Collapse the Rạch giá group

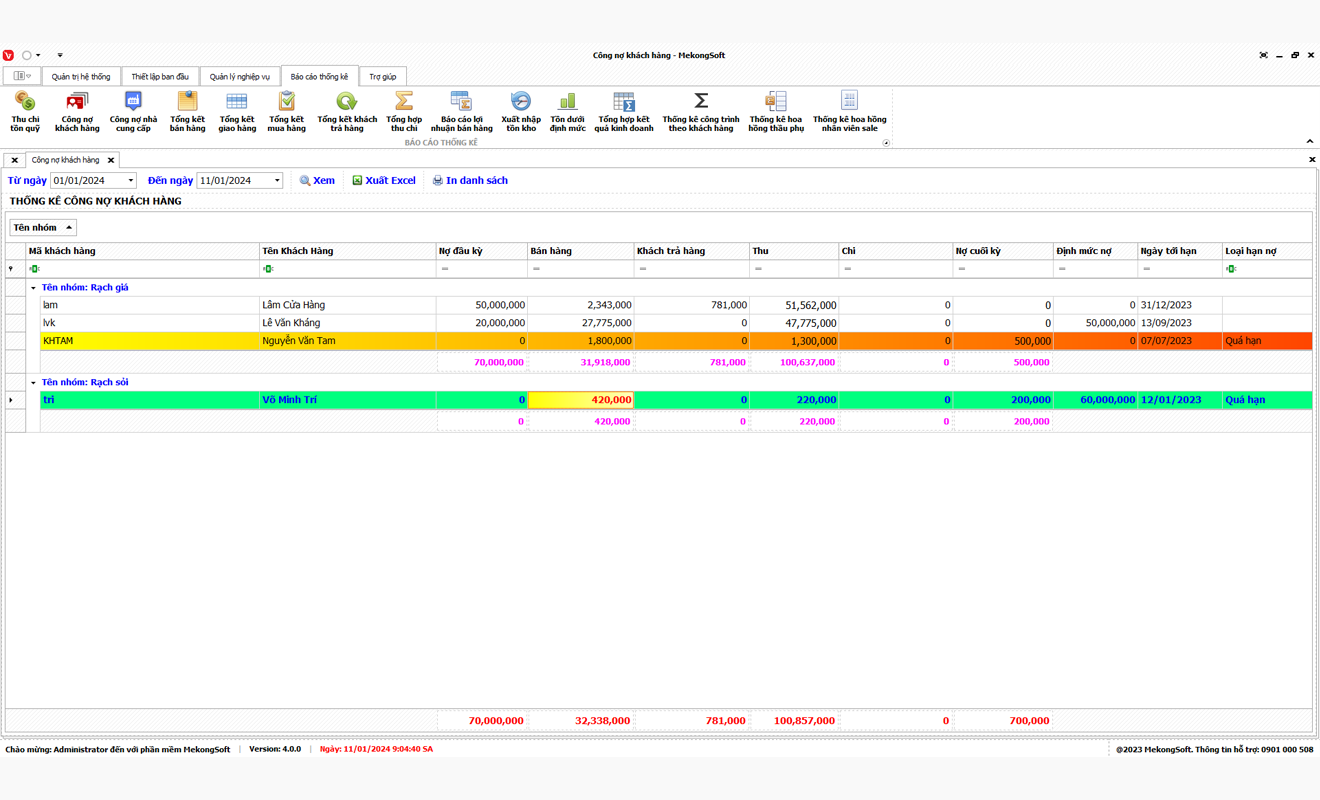(33, 288)
